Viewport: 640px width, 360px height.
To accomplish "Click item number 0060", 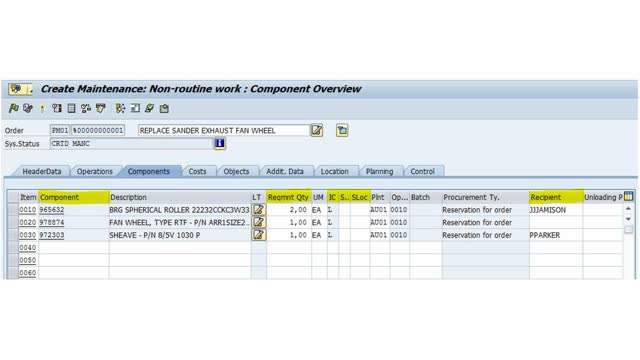I will [x=27, y=273].
